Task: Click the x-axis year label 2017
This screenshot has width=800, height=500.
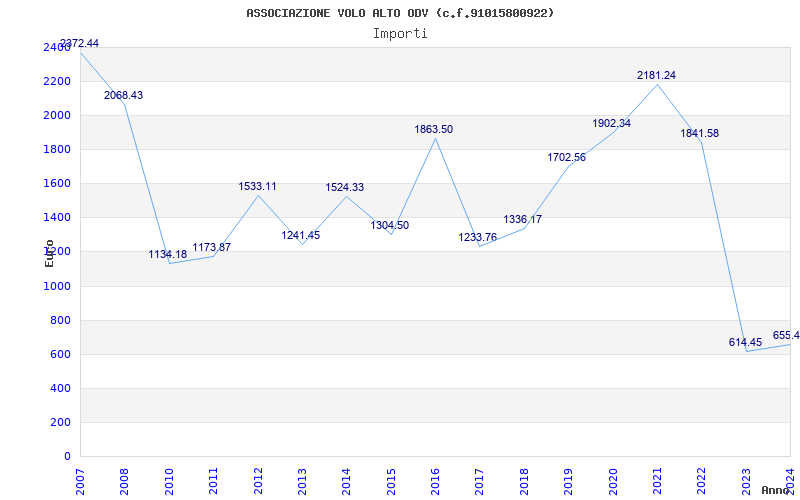Action: (x=480, y=481)
